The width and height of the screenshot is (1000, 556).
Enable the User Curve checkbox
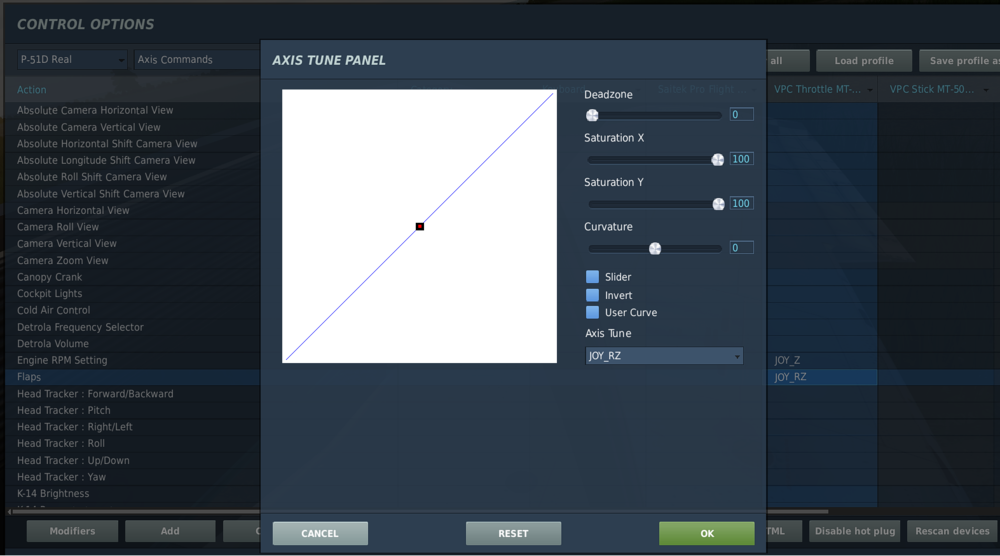592,312
